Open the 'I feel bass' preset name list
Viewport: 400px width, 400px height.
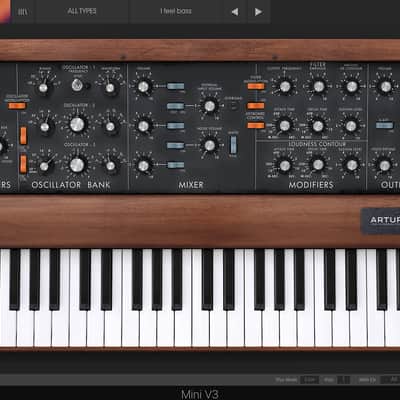tap(176, 11)
